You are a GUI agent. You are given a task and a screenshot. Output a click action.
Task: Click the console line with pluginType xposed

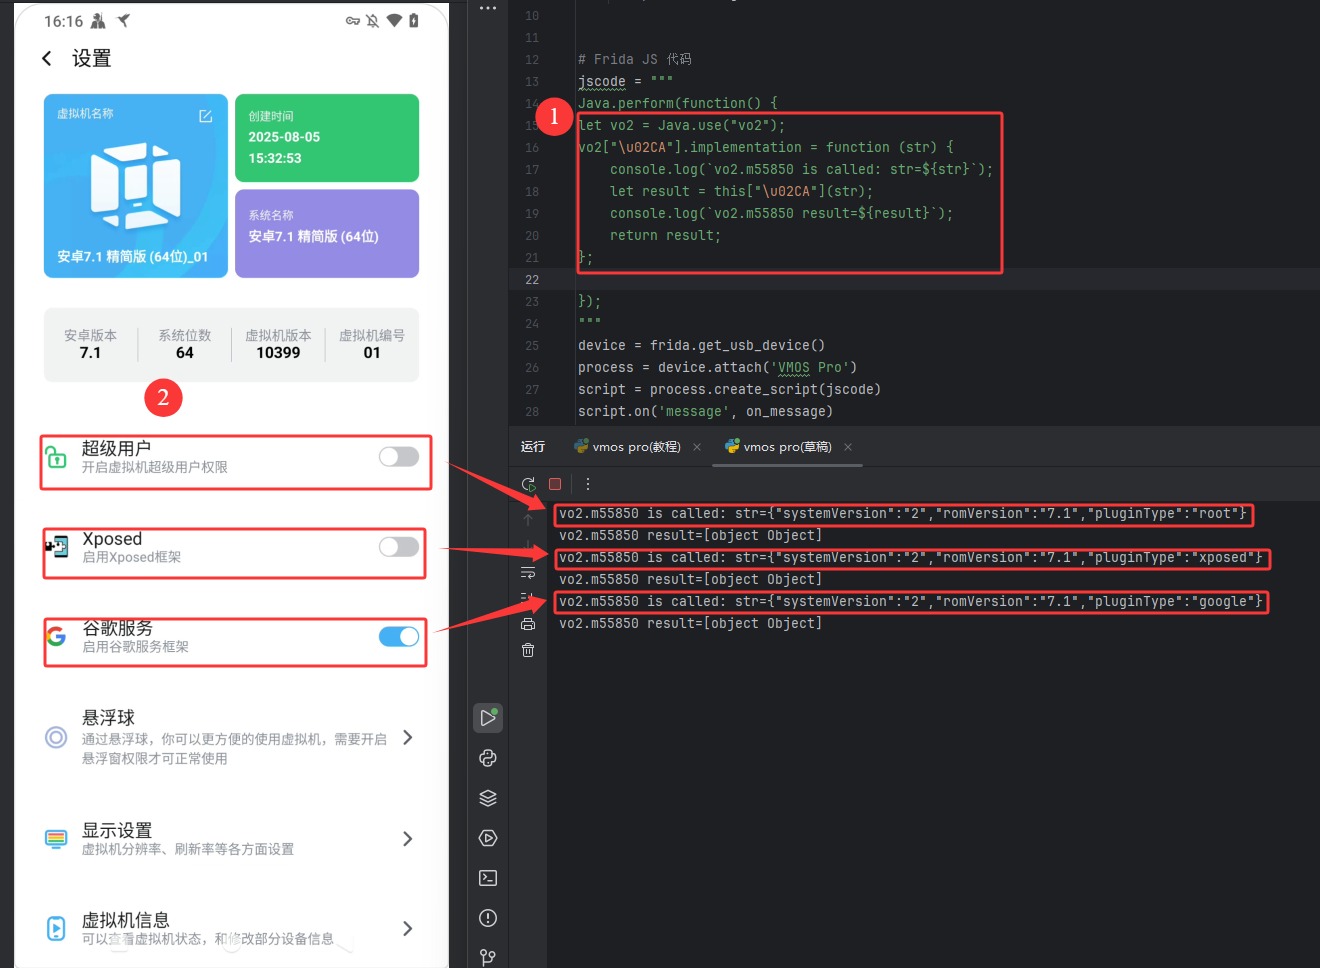[x=911, y=557]
